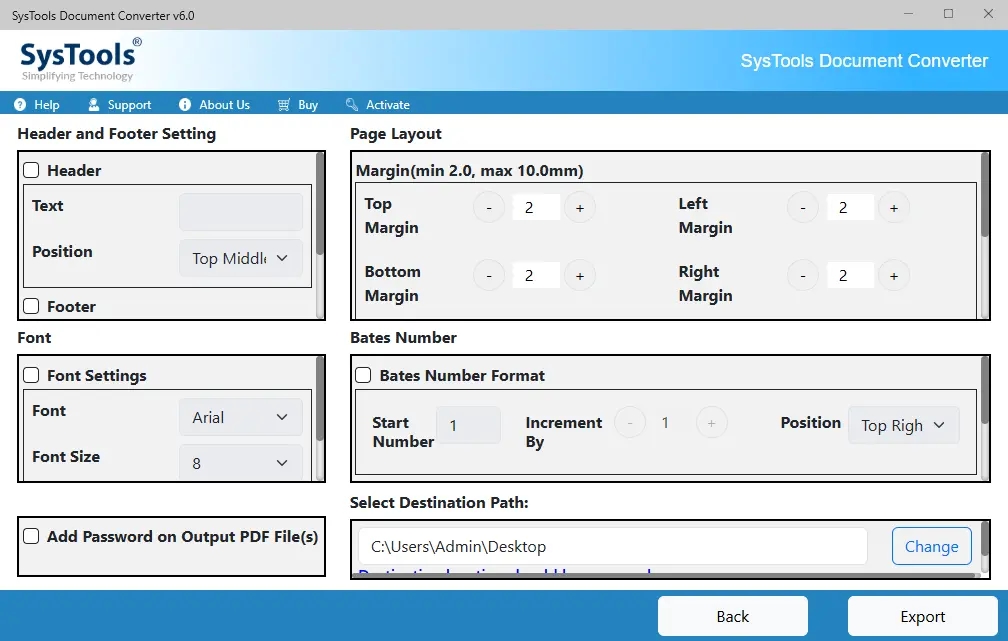
Task: Enable the Header checkbox
Action: click(31, 170)
